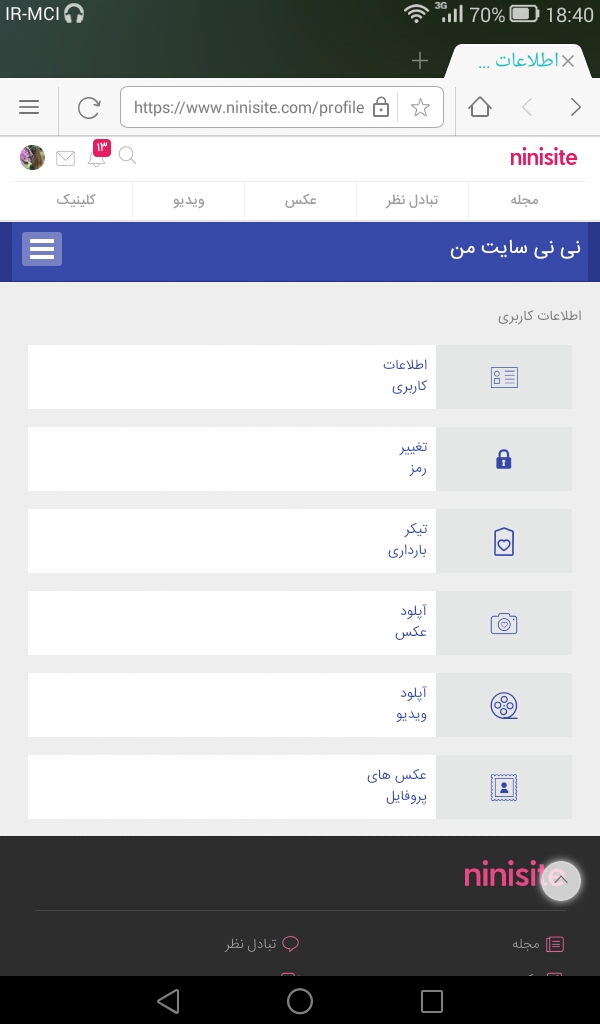Image resolution: width=600 pixels, height=1024 pixels.
Task: Go to browser home icon
Action: point(480,107)
